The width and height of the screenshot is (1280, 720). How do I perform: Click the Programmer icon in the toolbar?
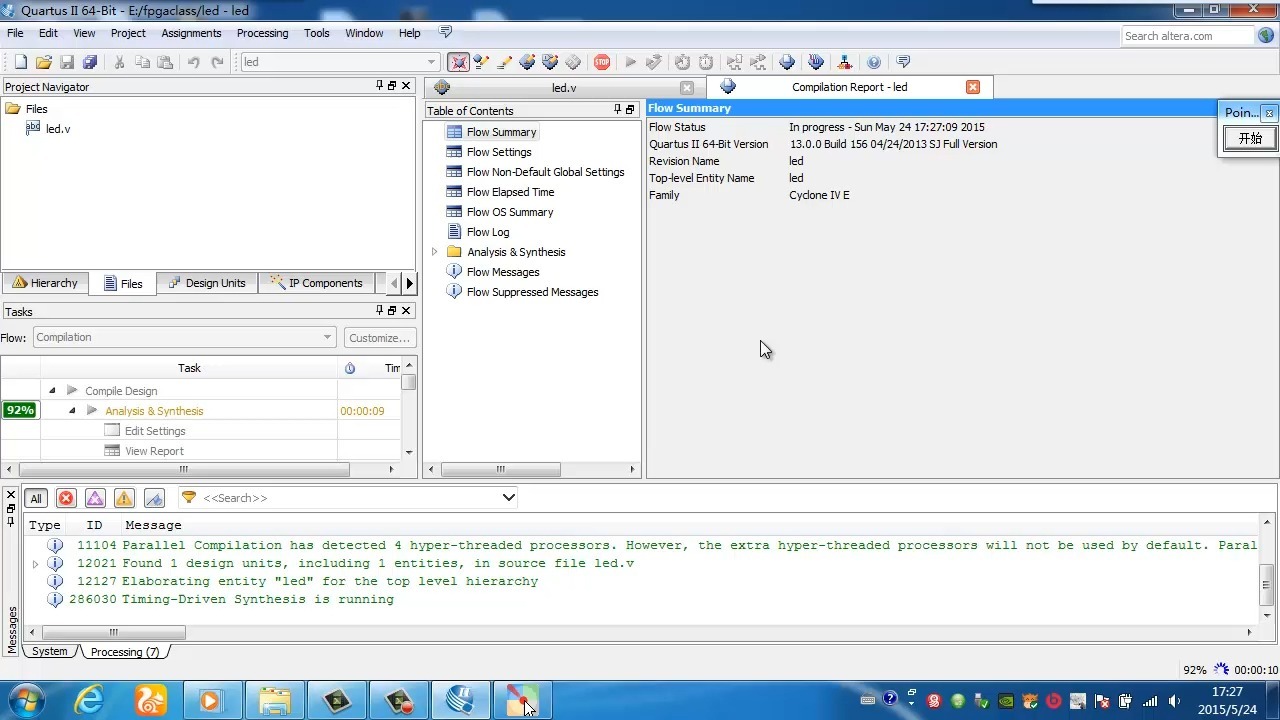816,62
